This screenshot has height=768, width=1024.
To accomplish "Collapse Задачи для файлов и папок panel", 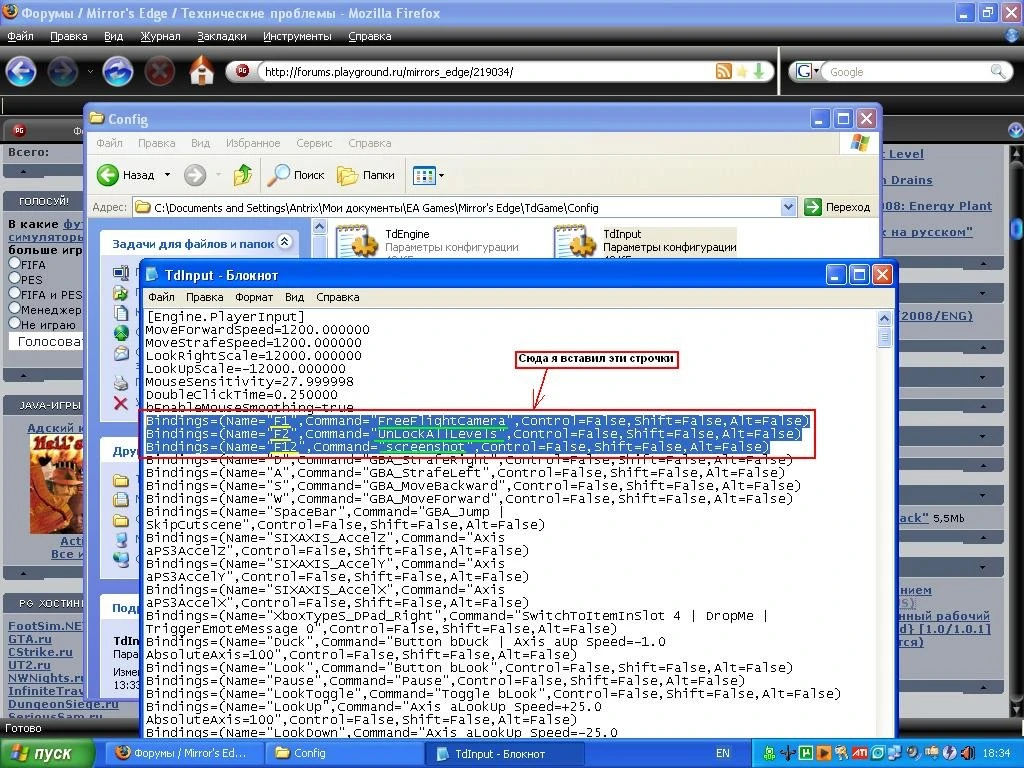I will tap(285, 242).
